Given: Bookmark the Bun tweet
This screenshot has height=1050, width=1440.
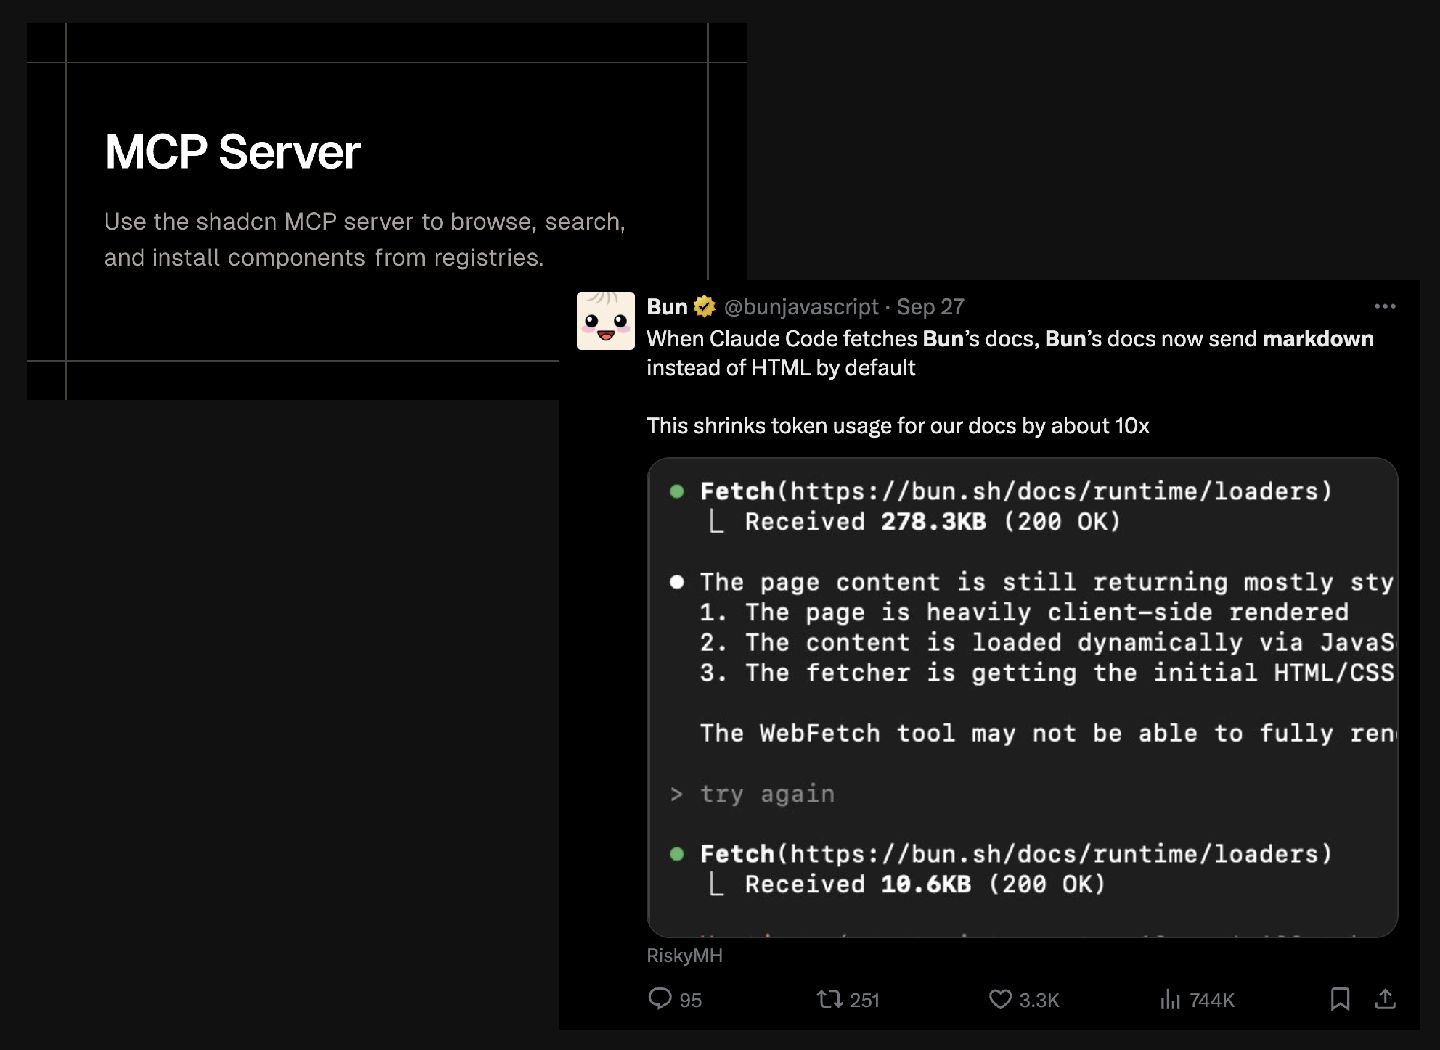Looking at the screenshot, I should (1340, 998).
